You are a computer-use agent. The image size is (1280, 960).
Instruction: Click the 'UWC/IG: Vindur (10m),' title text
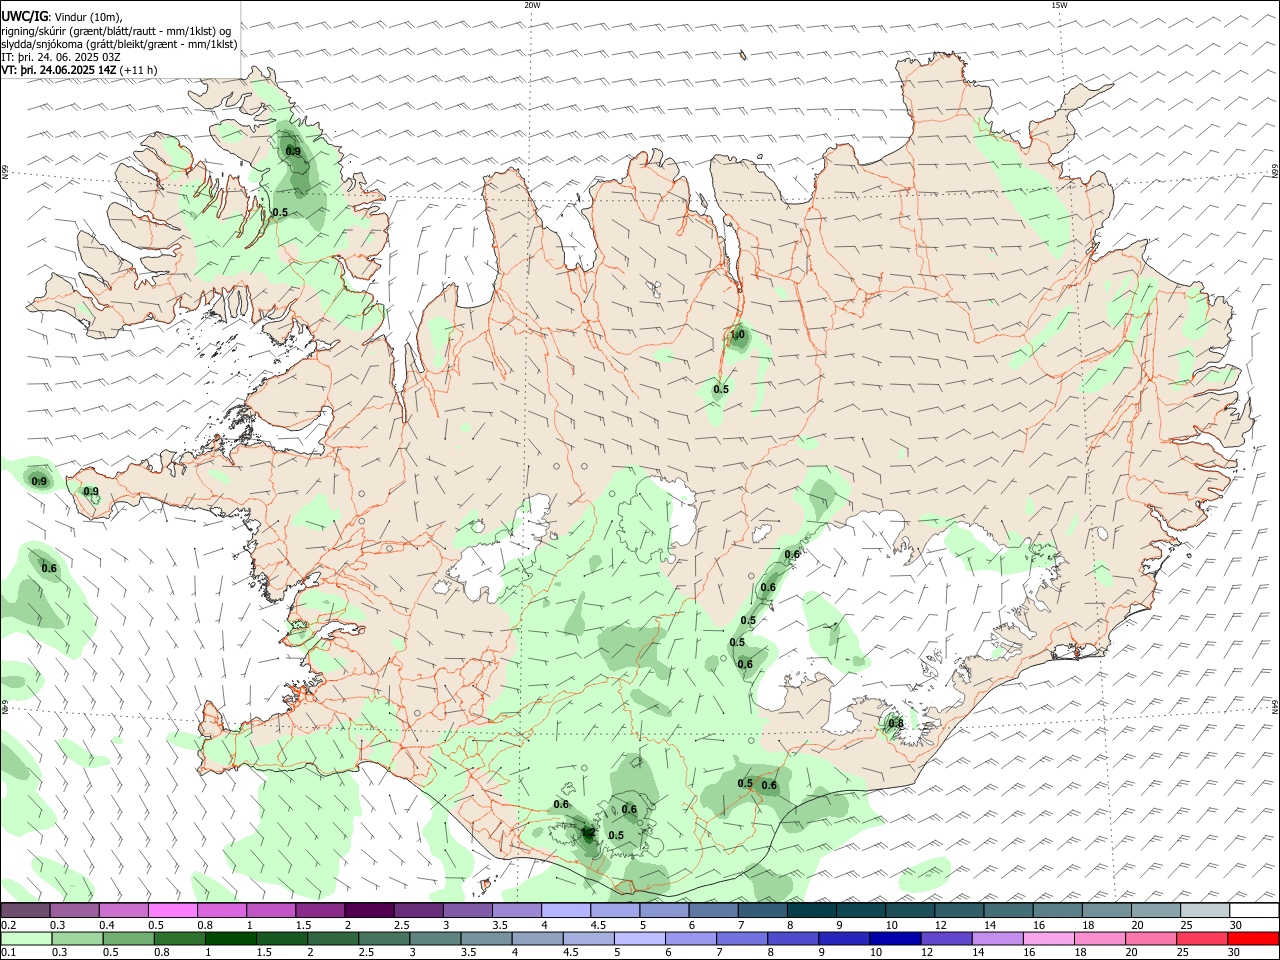pyautogui.click(x=62, y=17)
